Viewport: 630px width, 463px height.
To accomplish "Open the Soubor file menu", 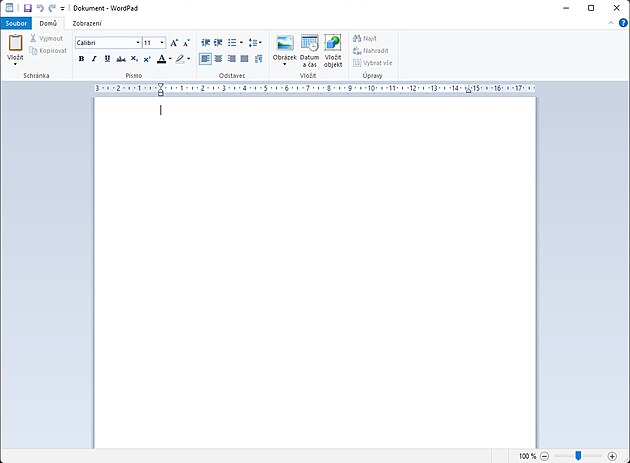I will click(17, 22).
